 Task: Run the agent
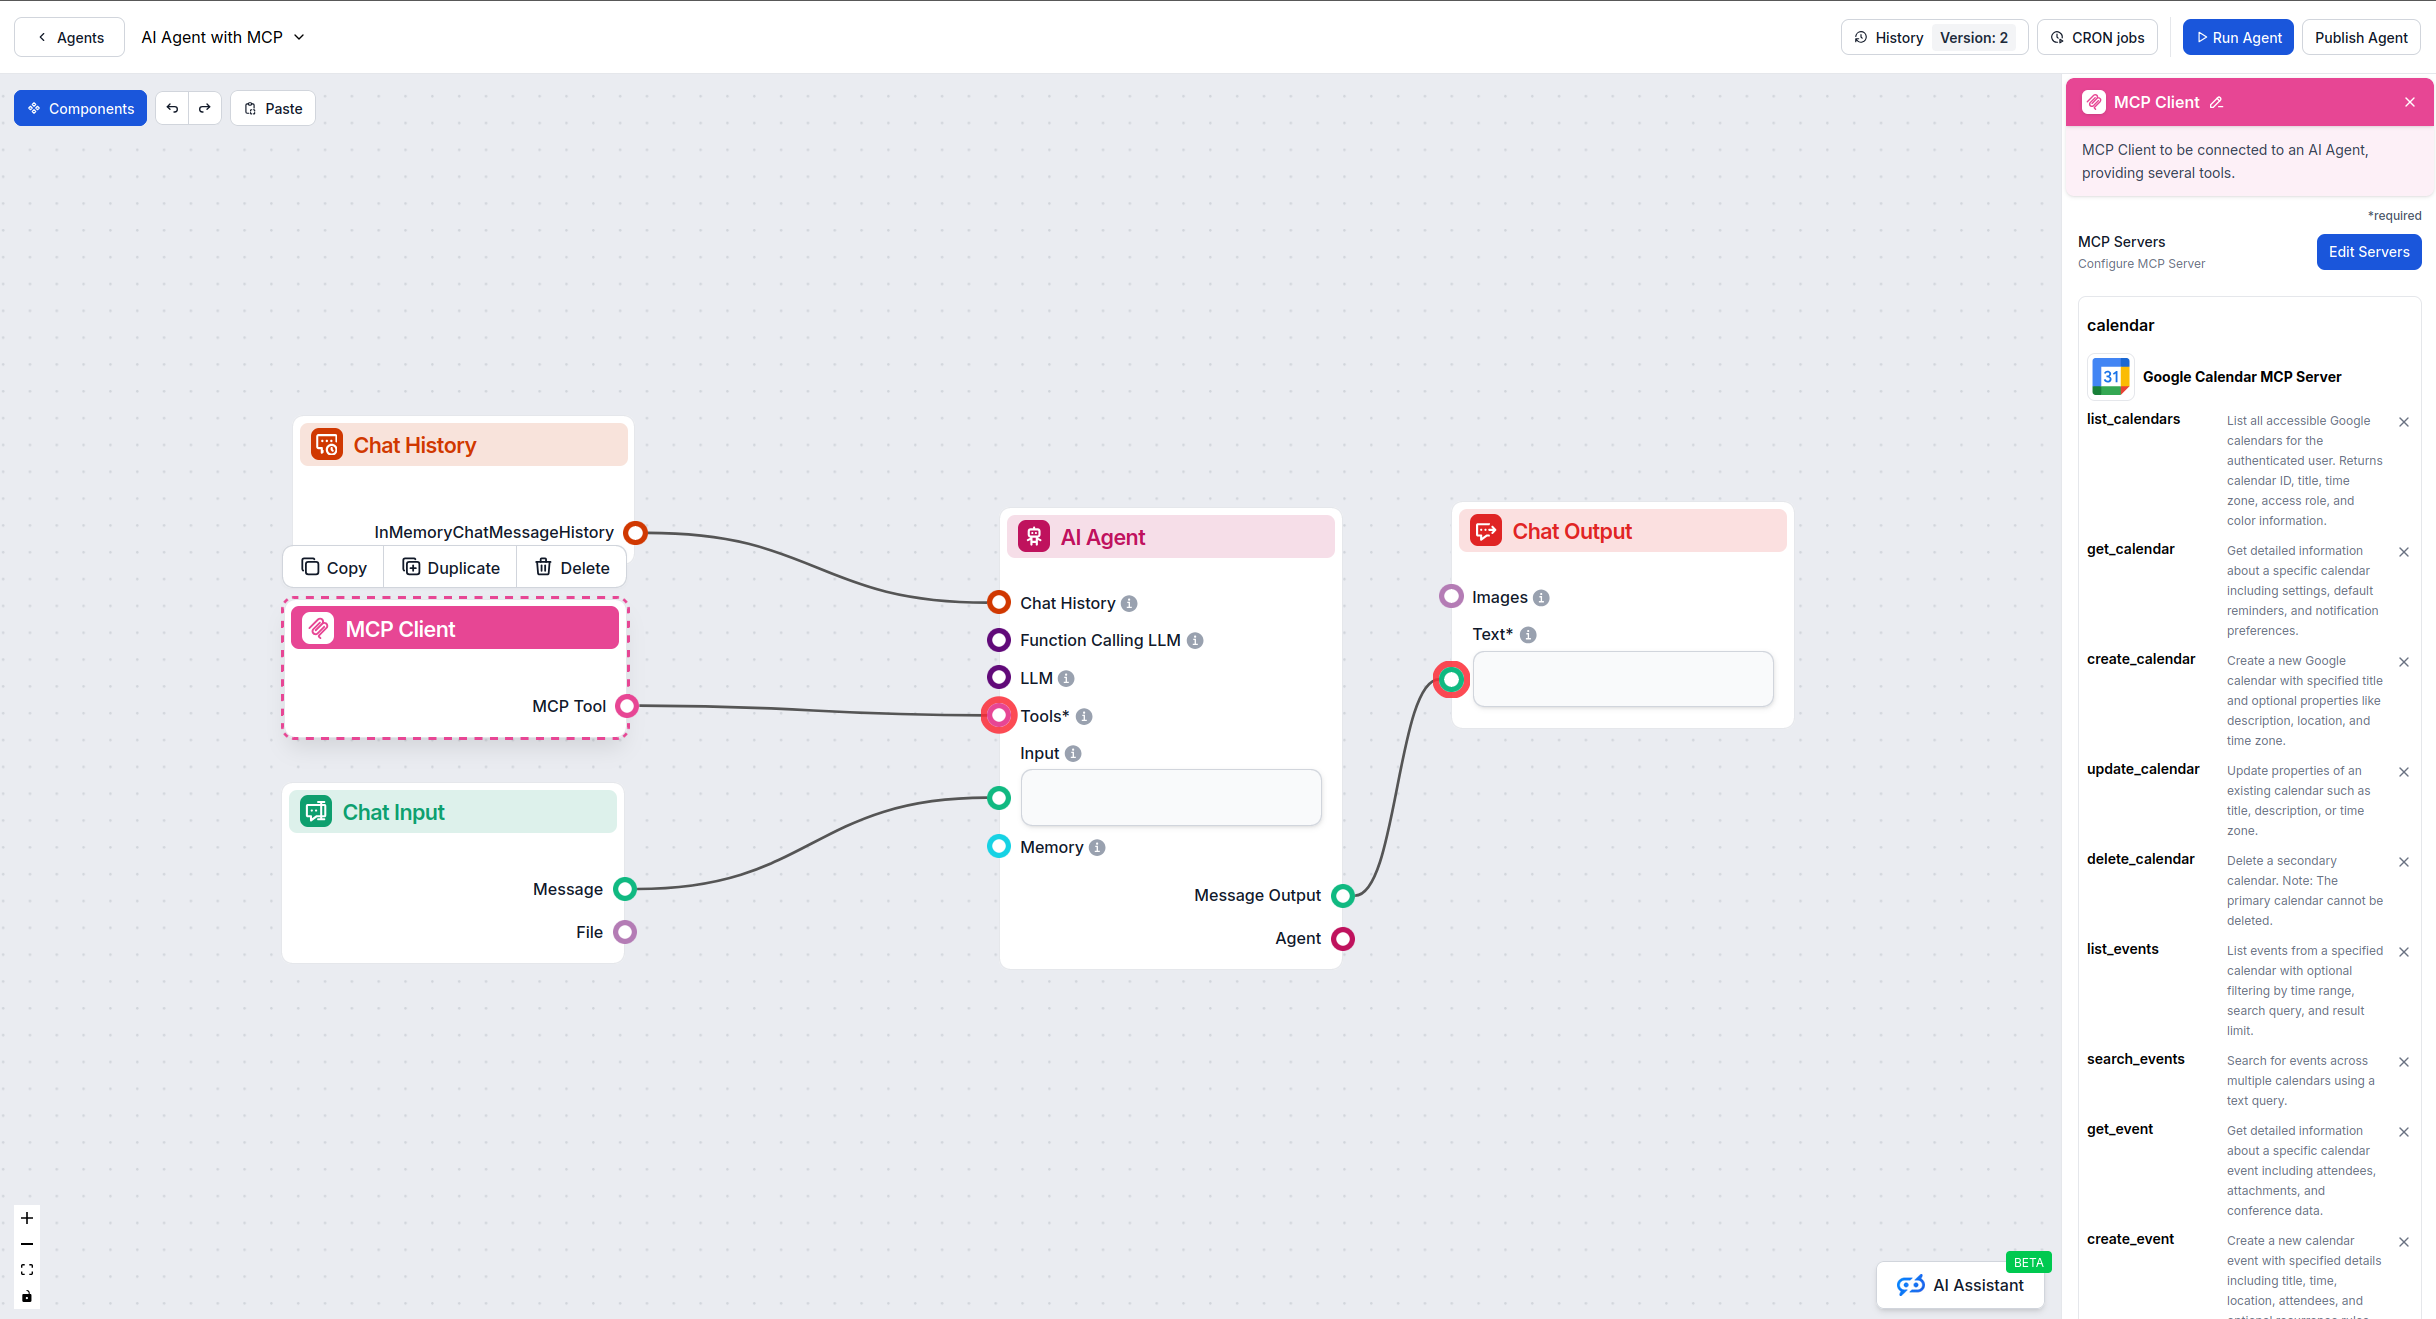(x=2238, y=37)
